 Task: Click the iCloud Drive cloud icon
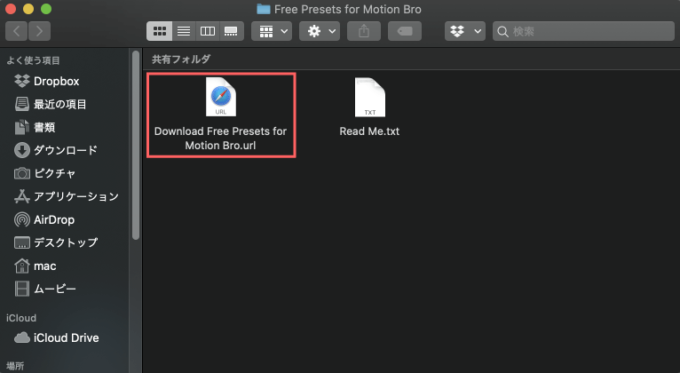tap(22, 338)
